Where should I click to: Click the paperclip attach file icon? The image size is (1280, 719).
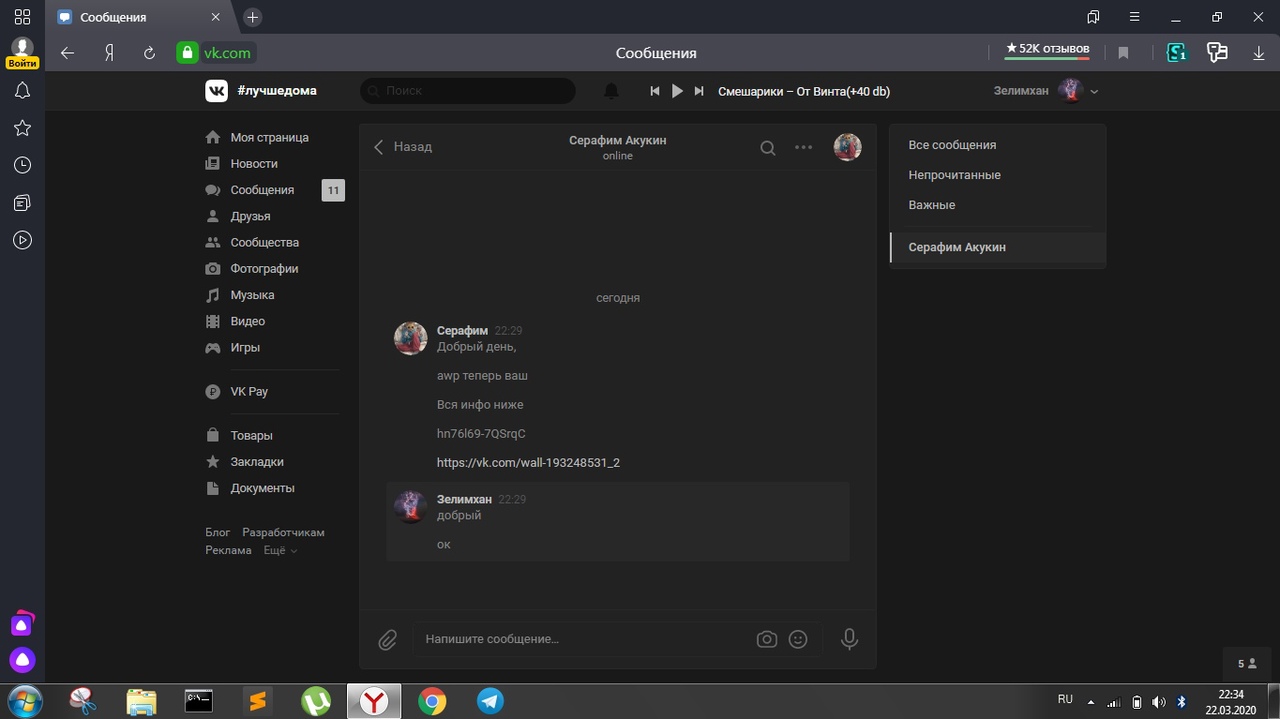pyautogui.click(x=388, y=639)
